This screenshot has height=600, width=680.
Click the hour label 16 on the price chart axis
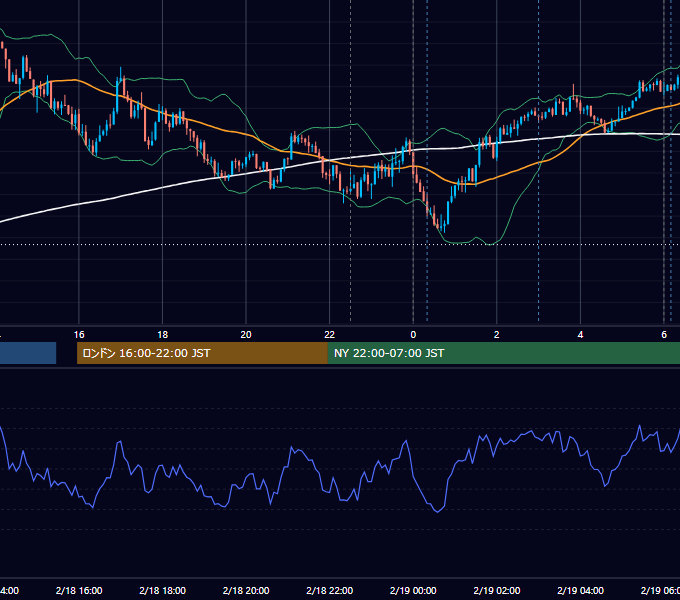pos(79,335)
